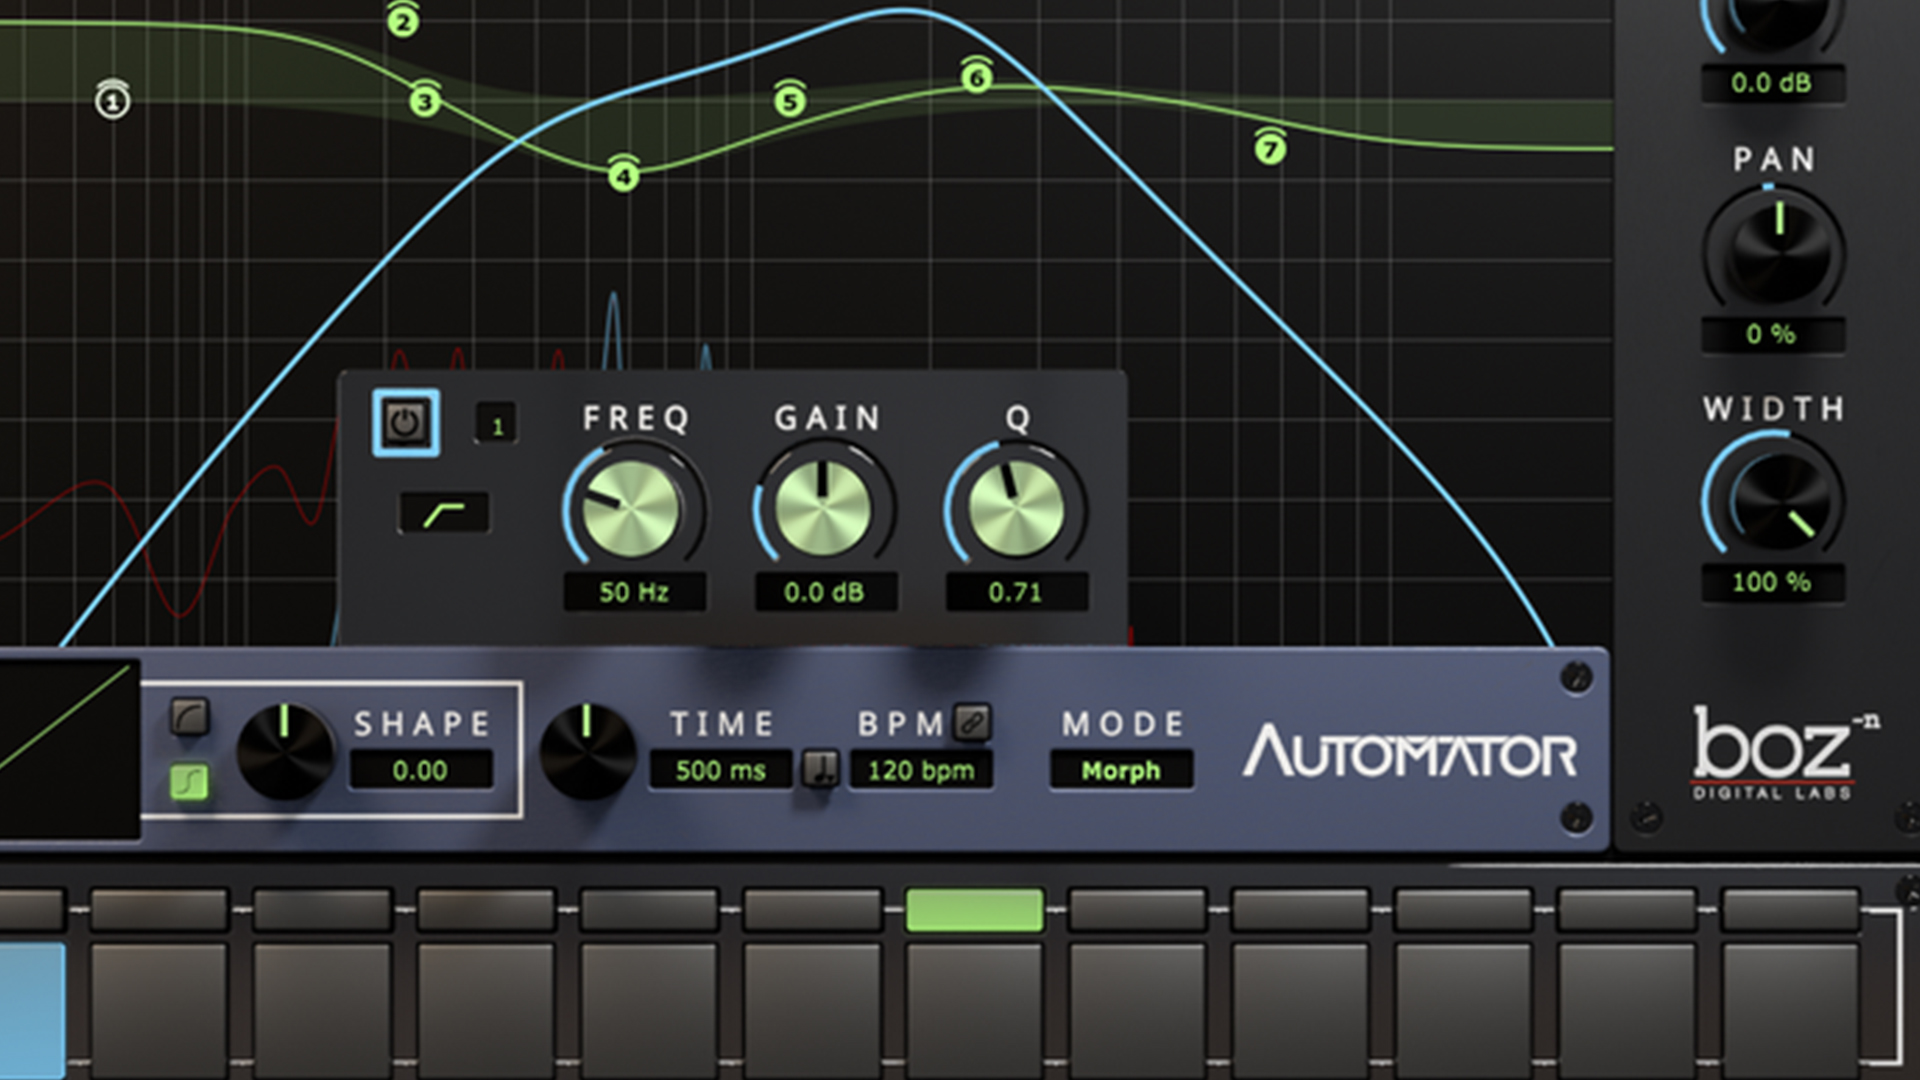Click the band gain 0.0 dB value field

point(825,592)
